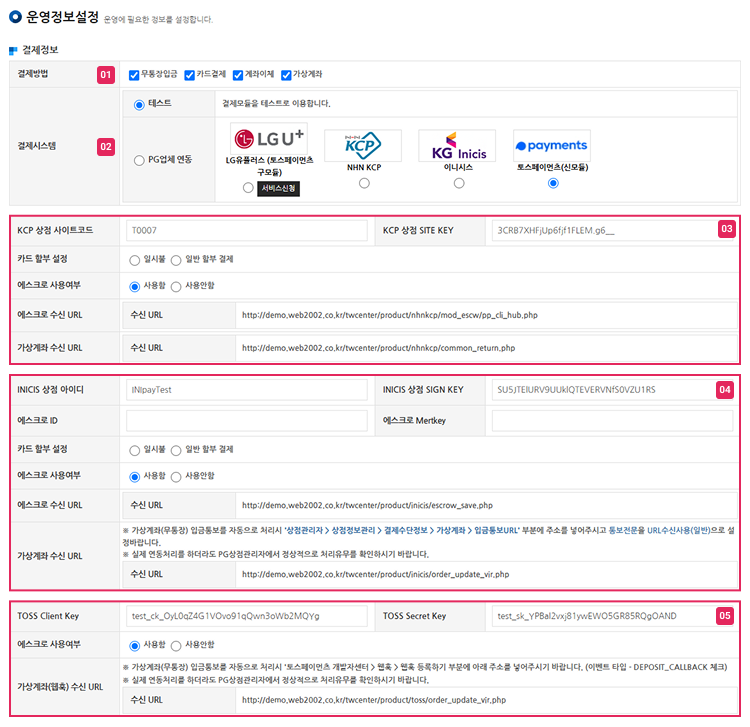This screenshot has width=750, height=727.
Task: Select 사용함 for KCP 에스크로
Action: [x=134, y=286]
